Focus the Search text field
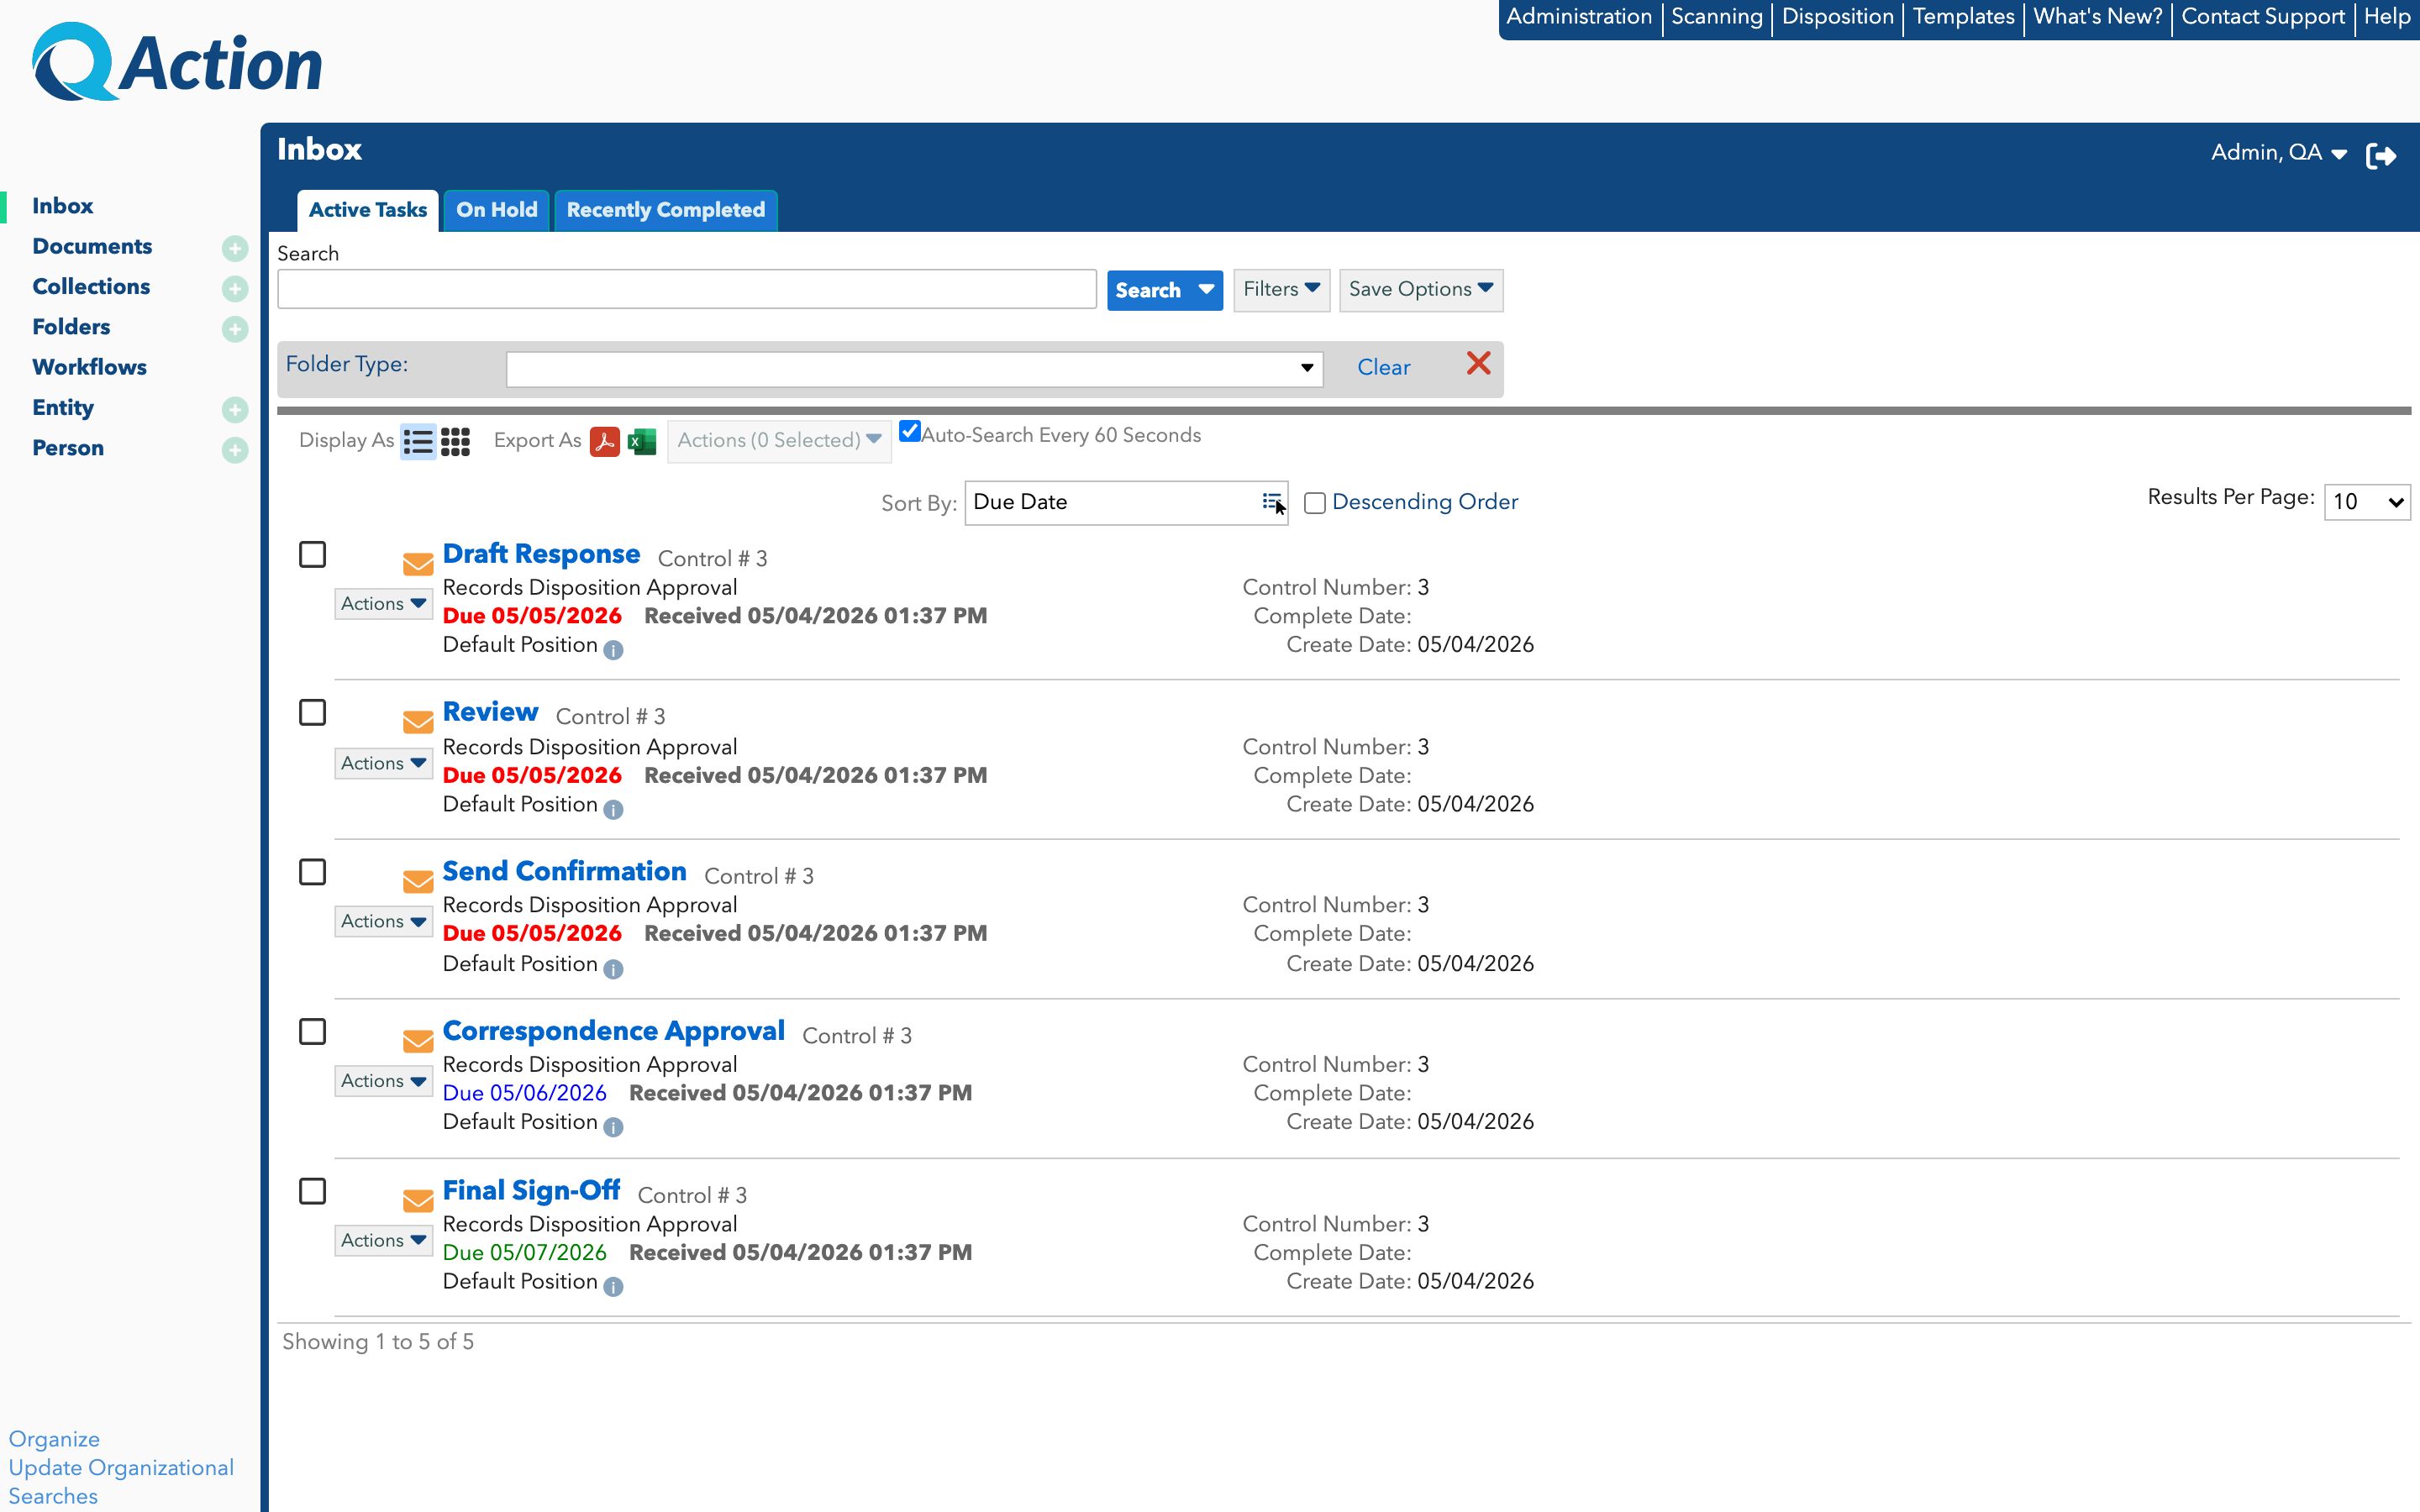The height and width of the screenshot is (1512, 2420). (687, 290)
